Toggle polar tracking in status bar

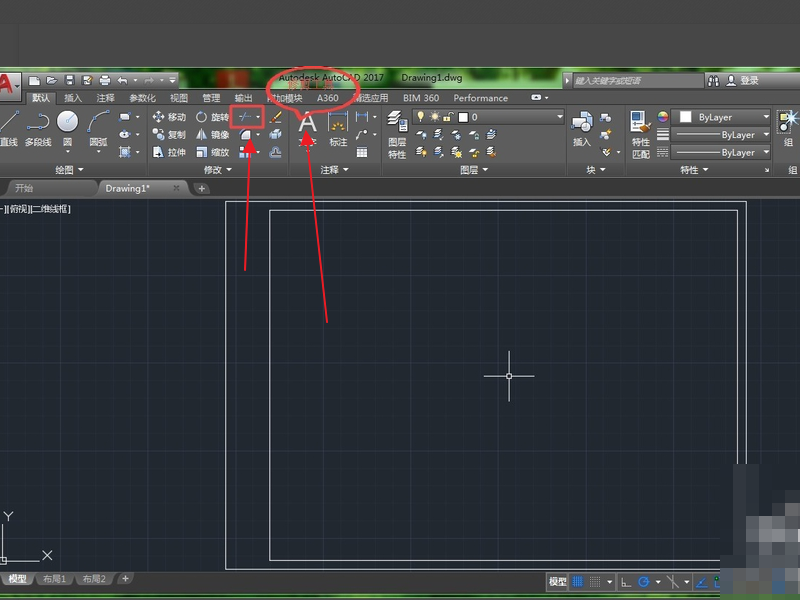[643, 582]
